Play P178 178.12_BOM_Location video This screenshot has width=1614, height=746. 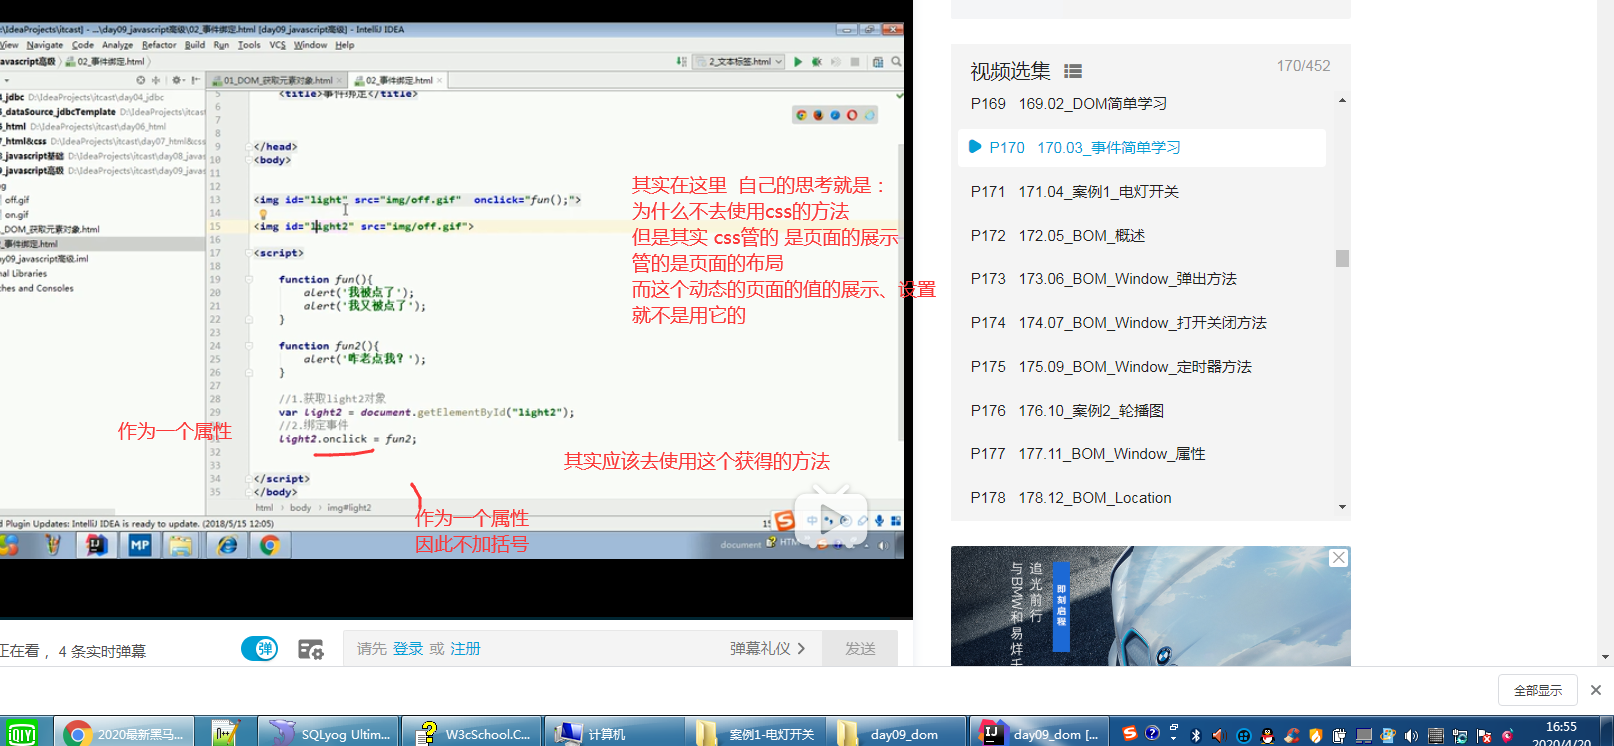[1142, 497]
